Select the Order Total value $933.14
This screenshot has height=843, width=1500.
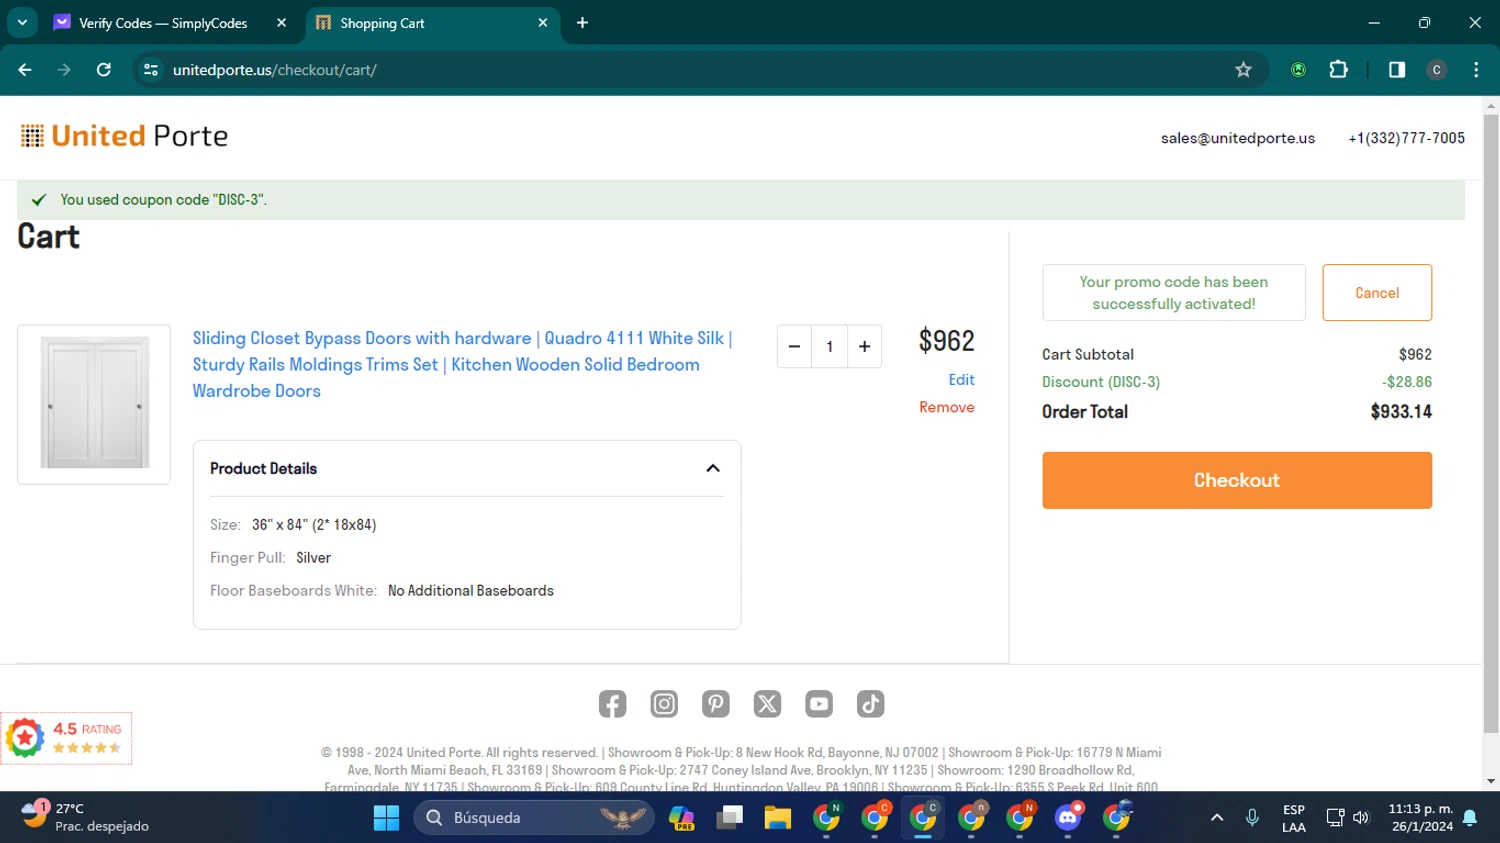(x=1401, y=412)
